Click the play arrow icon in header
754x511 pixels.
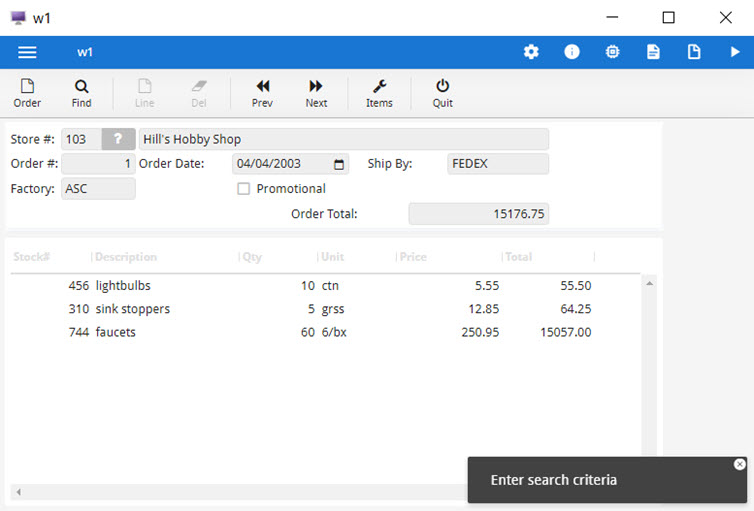735,51
